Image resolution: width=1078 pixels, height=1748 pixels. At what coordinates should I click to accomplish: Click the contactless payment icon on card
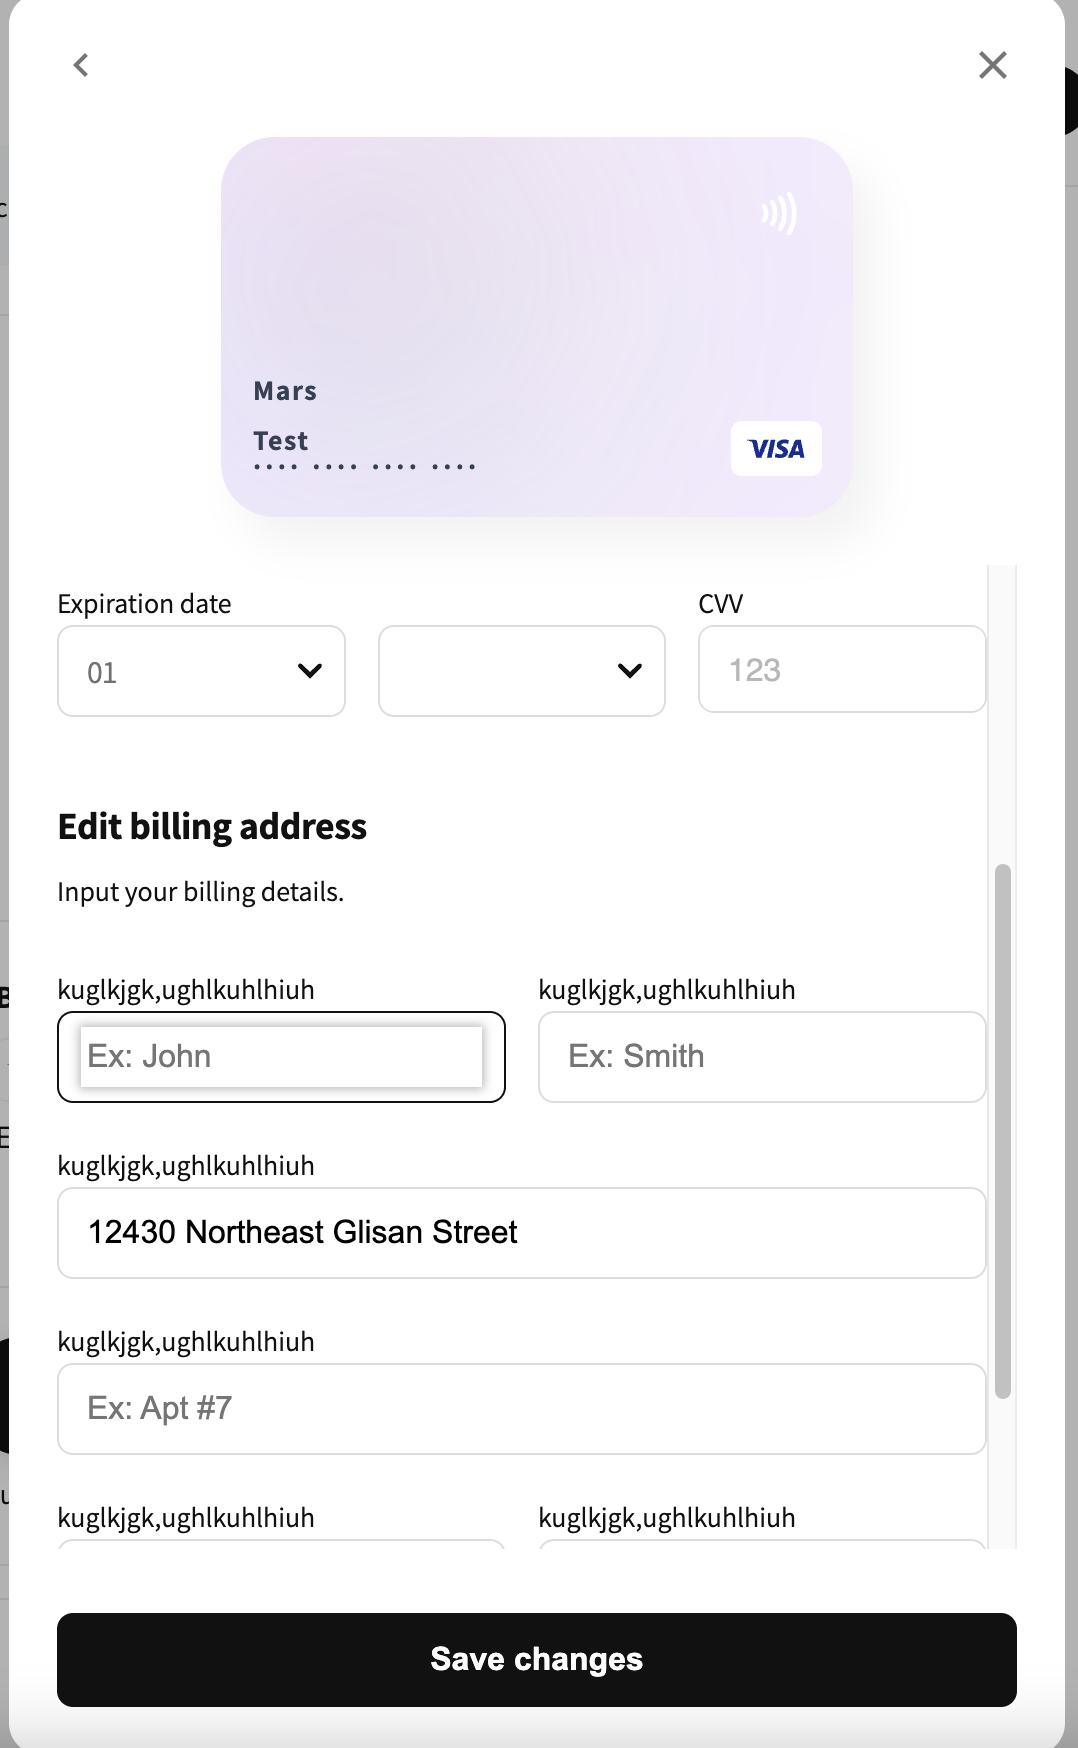click(x=779, y=213)
